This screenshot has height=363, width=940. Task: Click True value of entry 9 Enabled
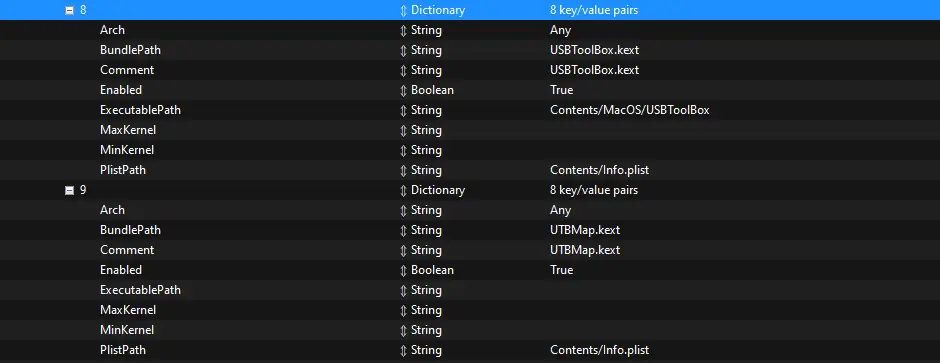561,270
